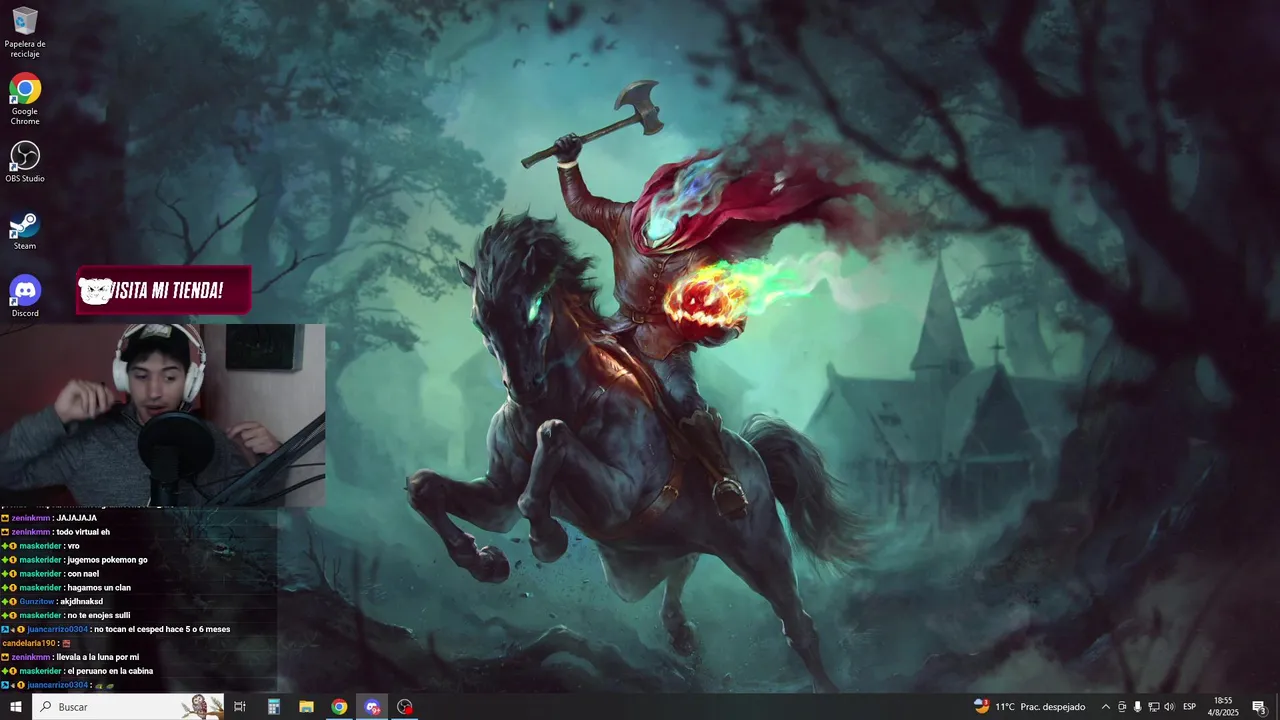Image resolution: width=1280 pixels, height=720 pixels.
Task: Select the OBS Studio desktop shortcut
Action: [25, 161]
